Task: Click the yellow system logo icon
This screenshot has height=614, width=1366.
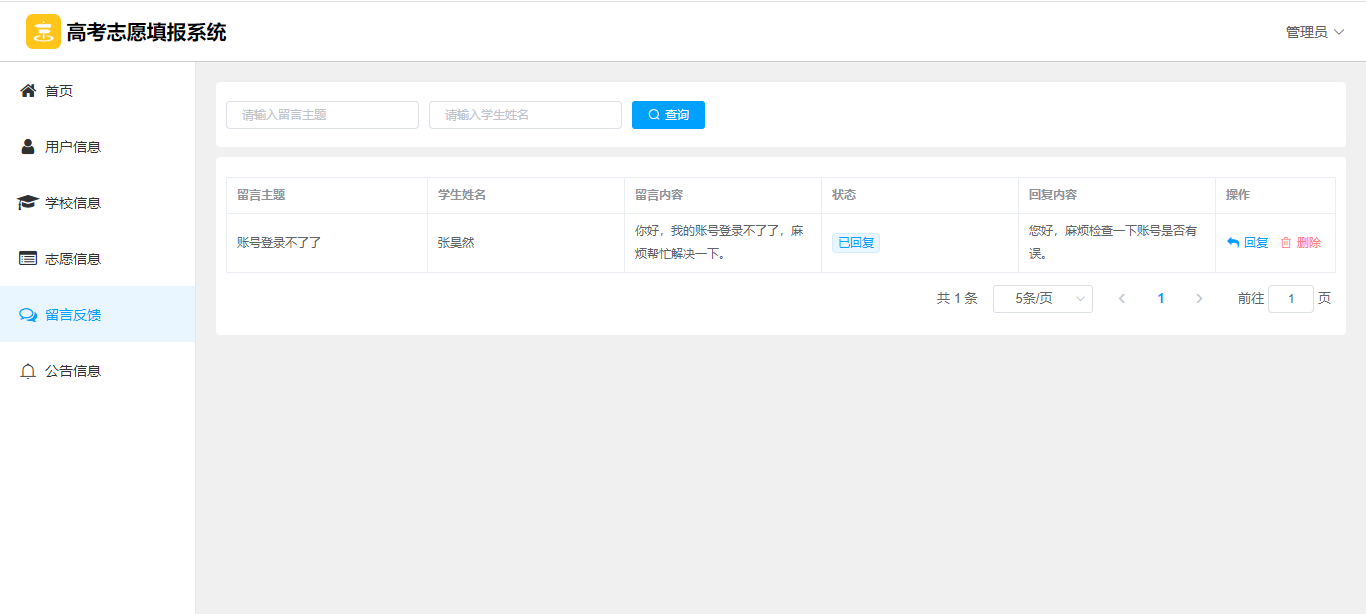Action: point(43,32)
